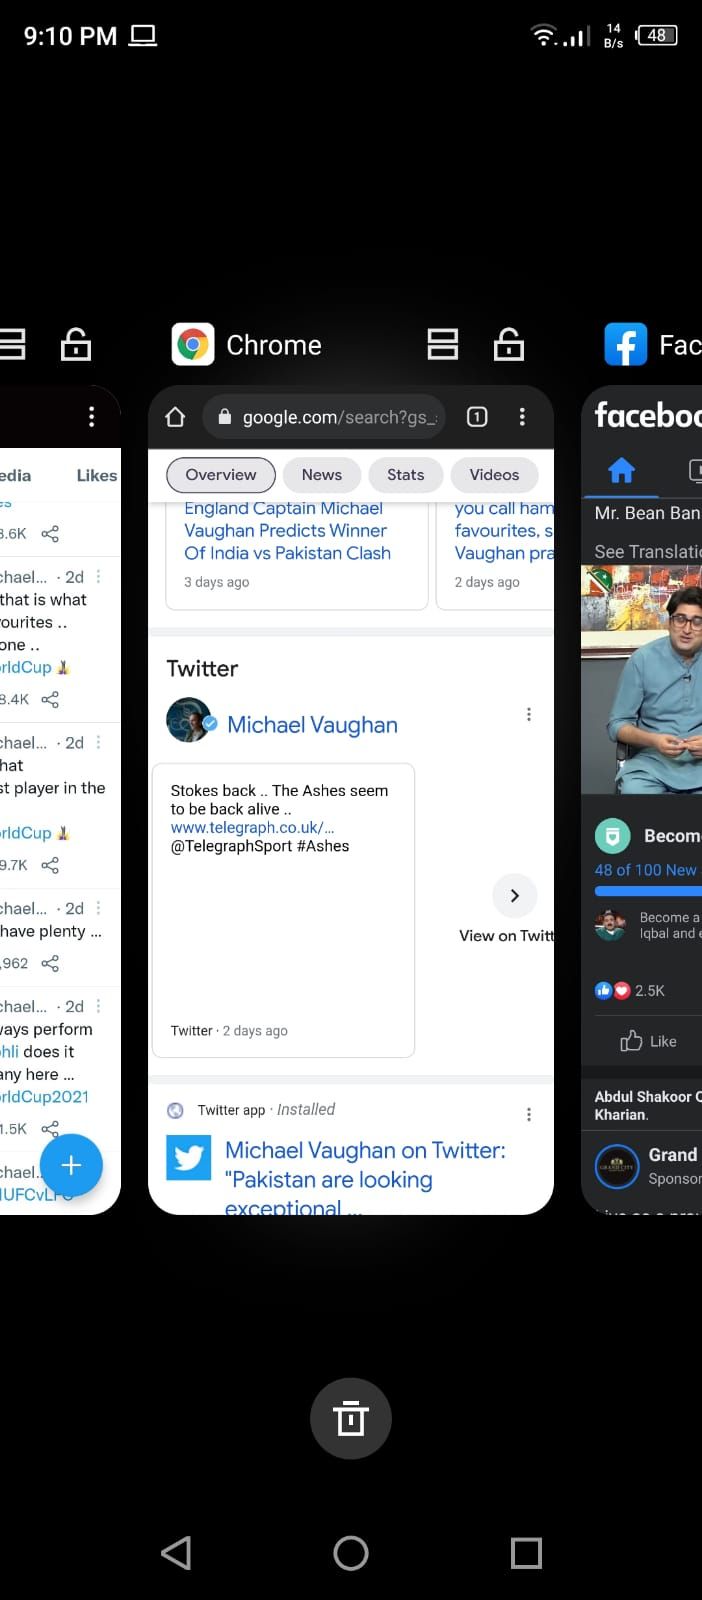702x1600 pixels.
Task: Clear all recents with trash button
Action: (350, 1418)
